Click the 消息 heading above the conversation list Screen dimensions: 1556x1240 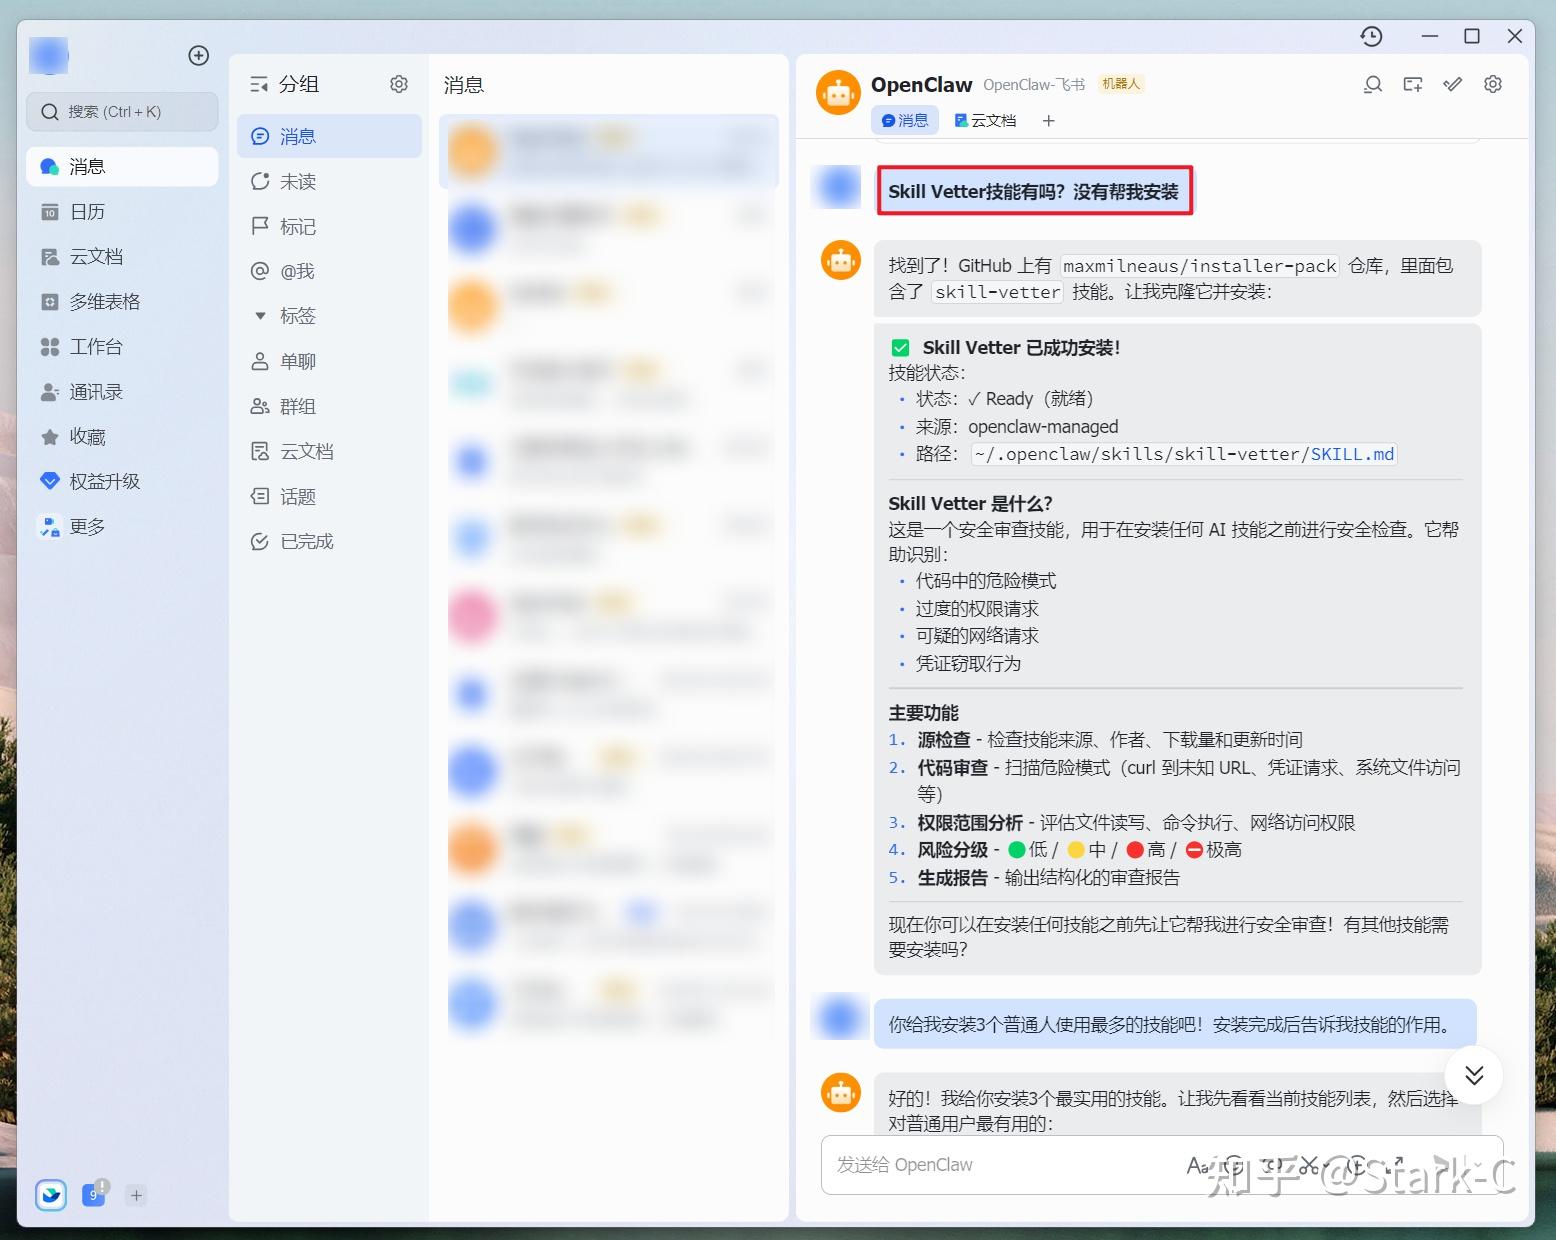(x=464, y=85)
